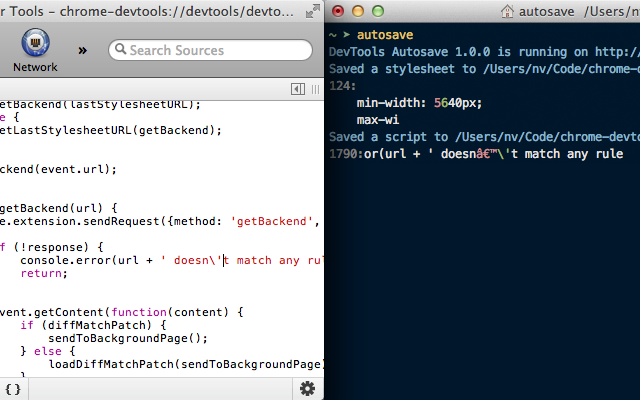Click the magnifier icon in Search Sources
The image size is (640, 400).
pyautogui.click(x=120, y=49)
